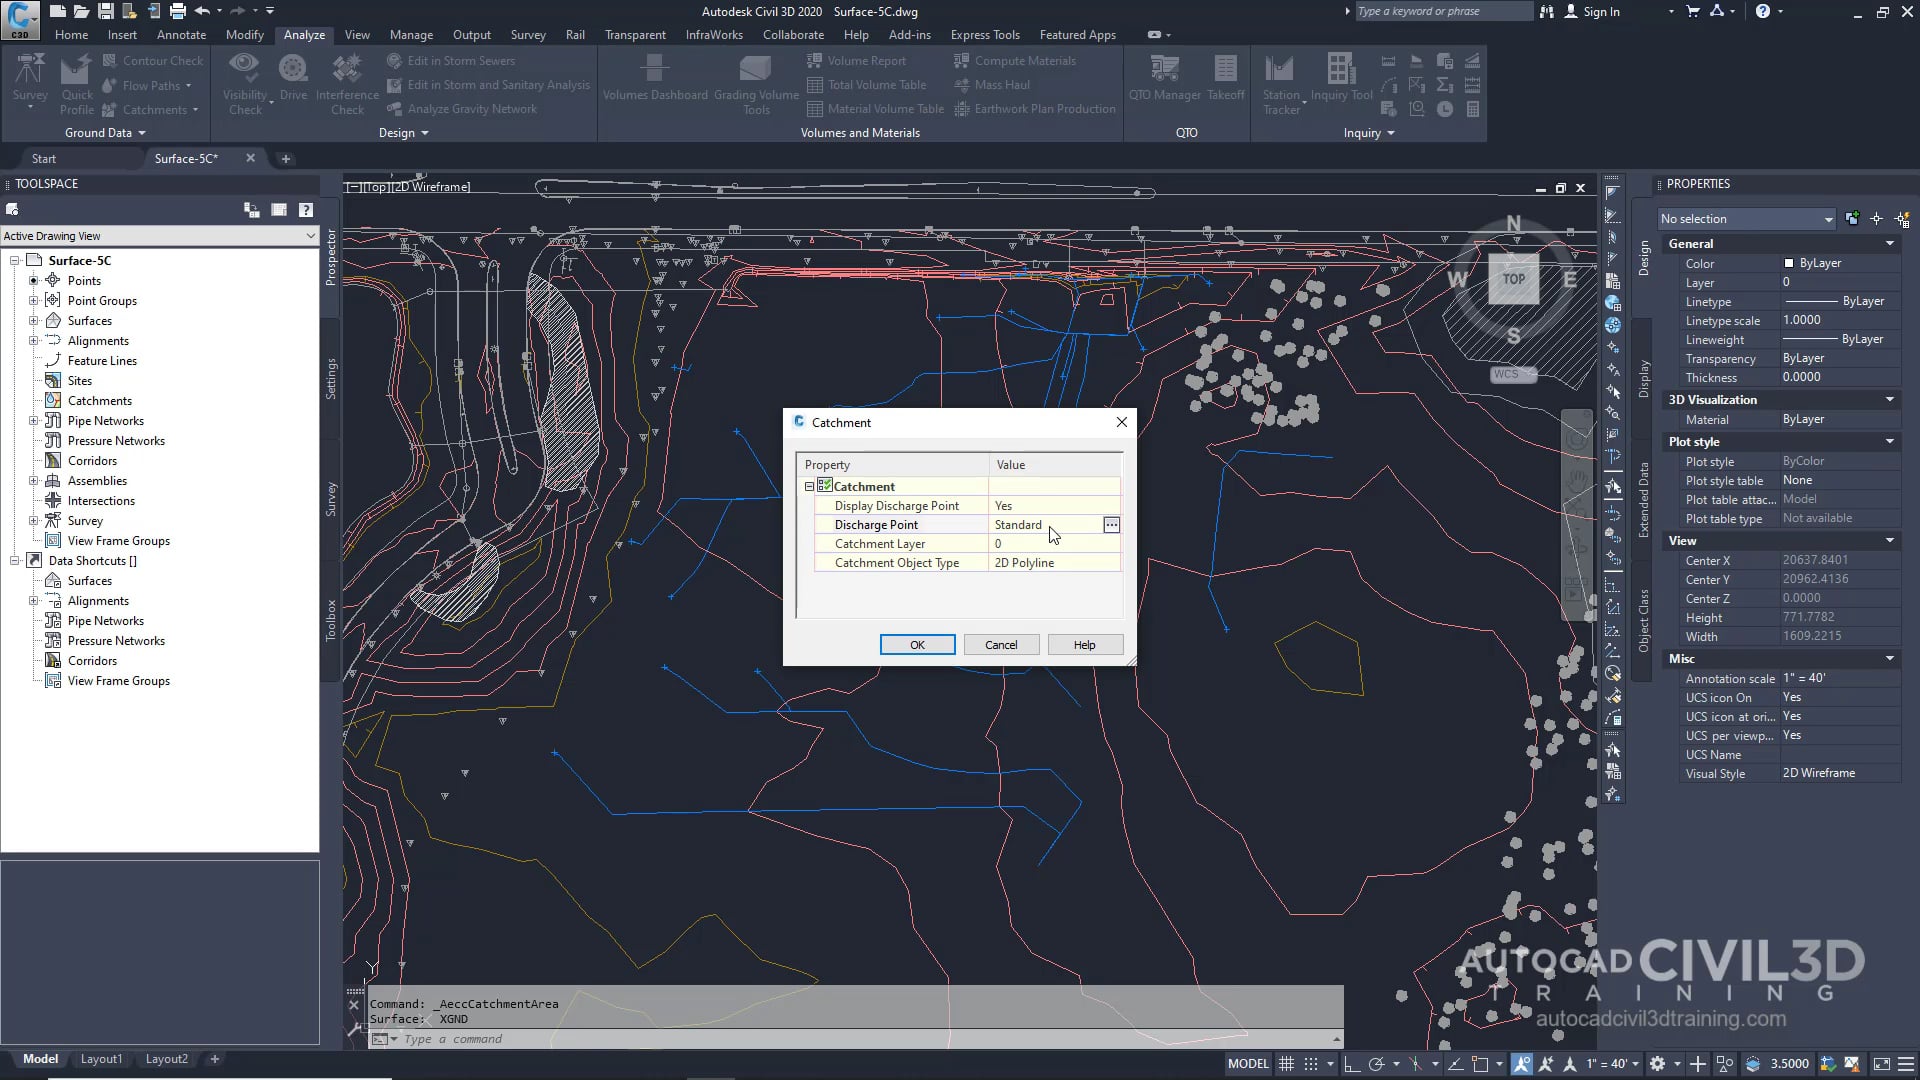This screenshot has width=1920, height=1080.
Task: Click the workspace switching gear icon
Action: coord(1657,1064)
